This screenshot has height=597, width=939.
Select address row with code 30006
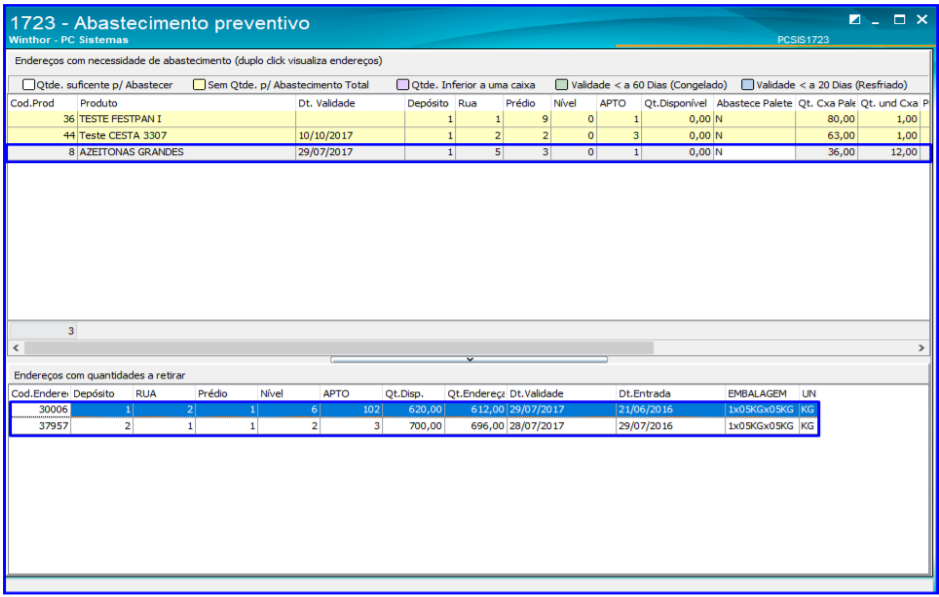tap(414, 410)
